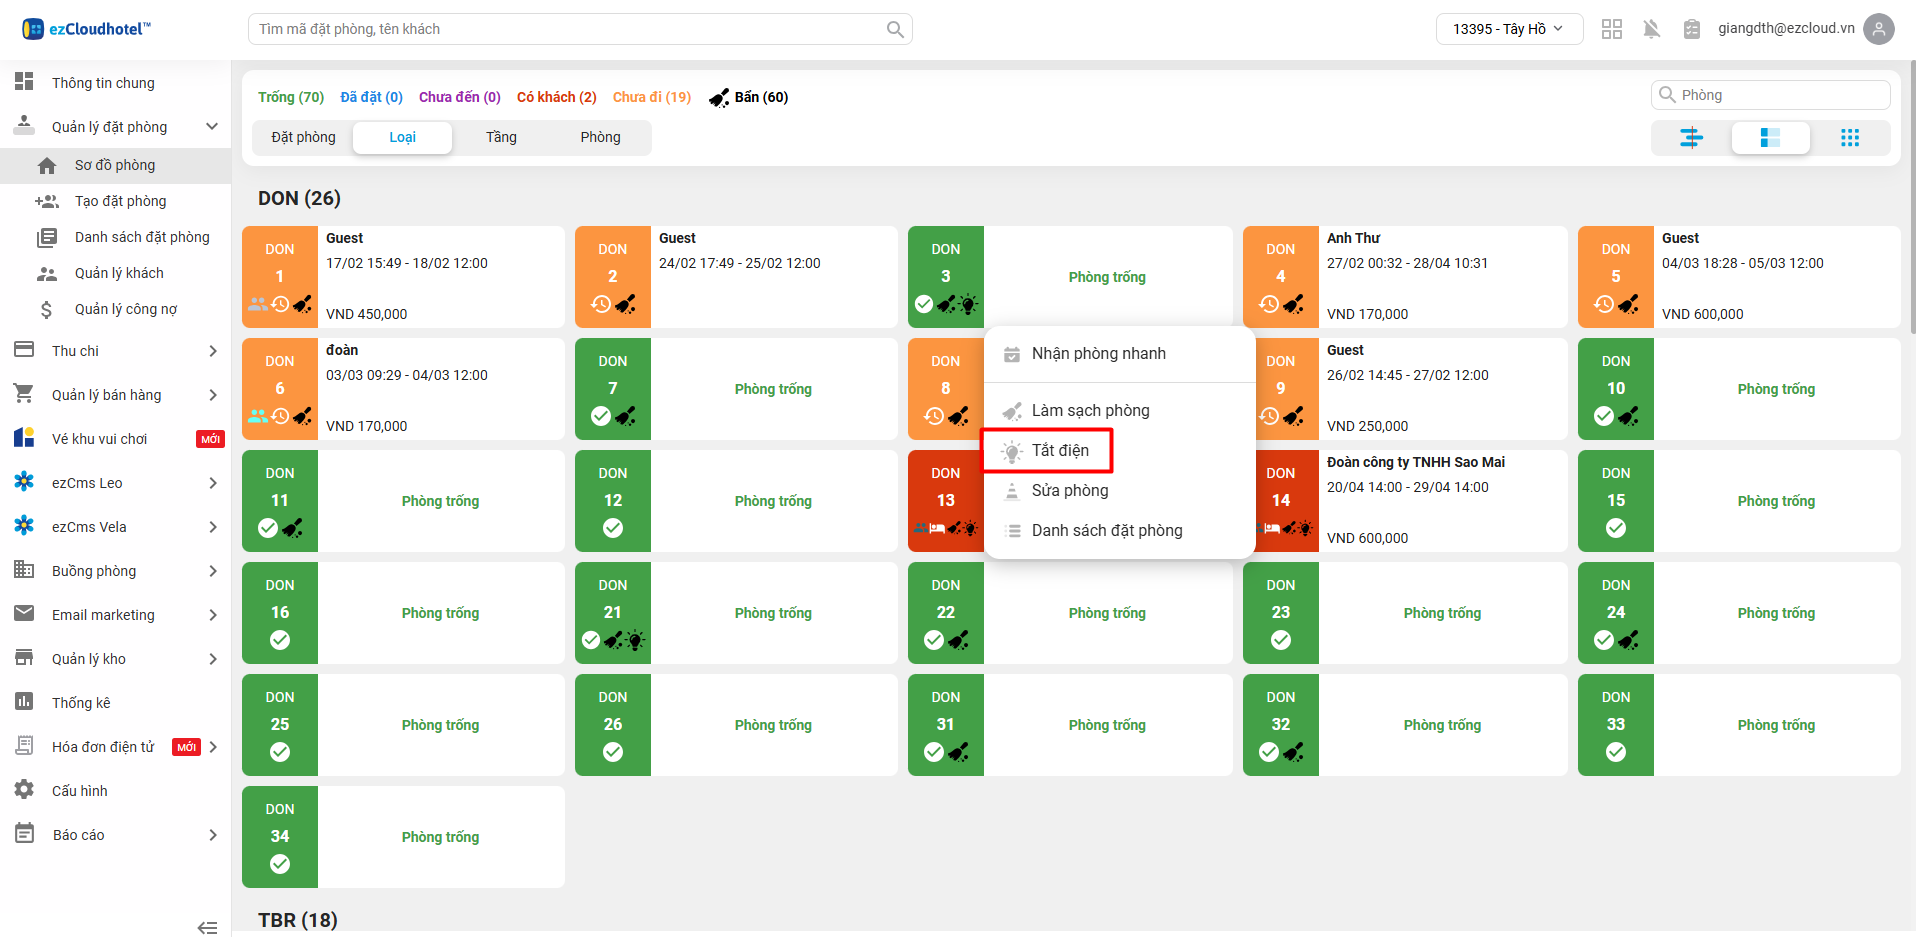This screenshot has height=937, width=1916.
Task: Click the clipboard icon beside notification bell
Action: [x=1691, y=29]
